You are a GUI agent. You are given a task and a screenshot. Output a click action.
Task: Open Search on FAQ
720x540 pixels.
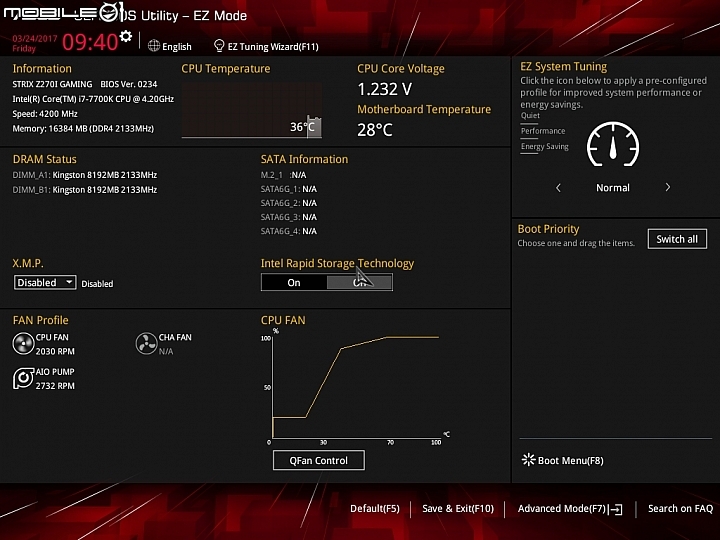point(680,508)
